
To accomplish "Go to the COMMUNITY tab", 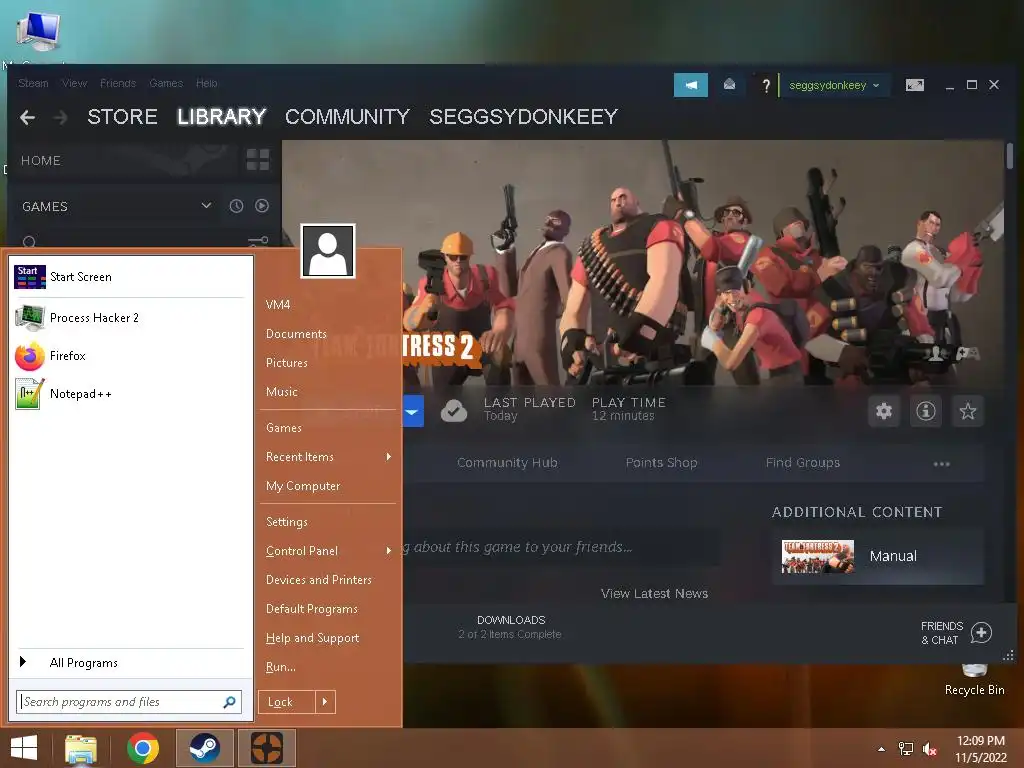I will tap(347, 117).
